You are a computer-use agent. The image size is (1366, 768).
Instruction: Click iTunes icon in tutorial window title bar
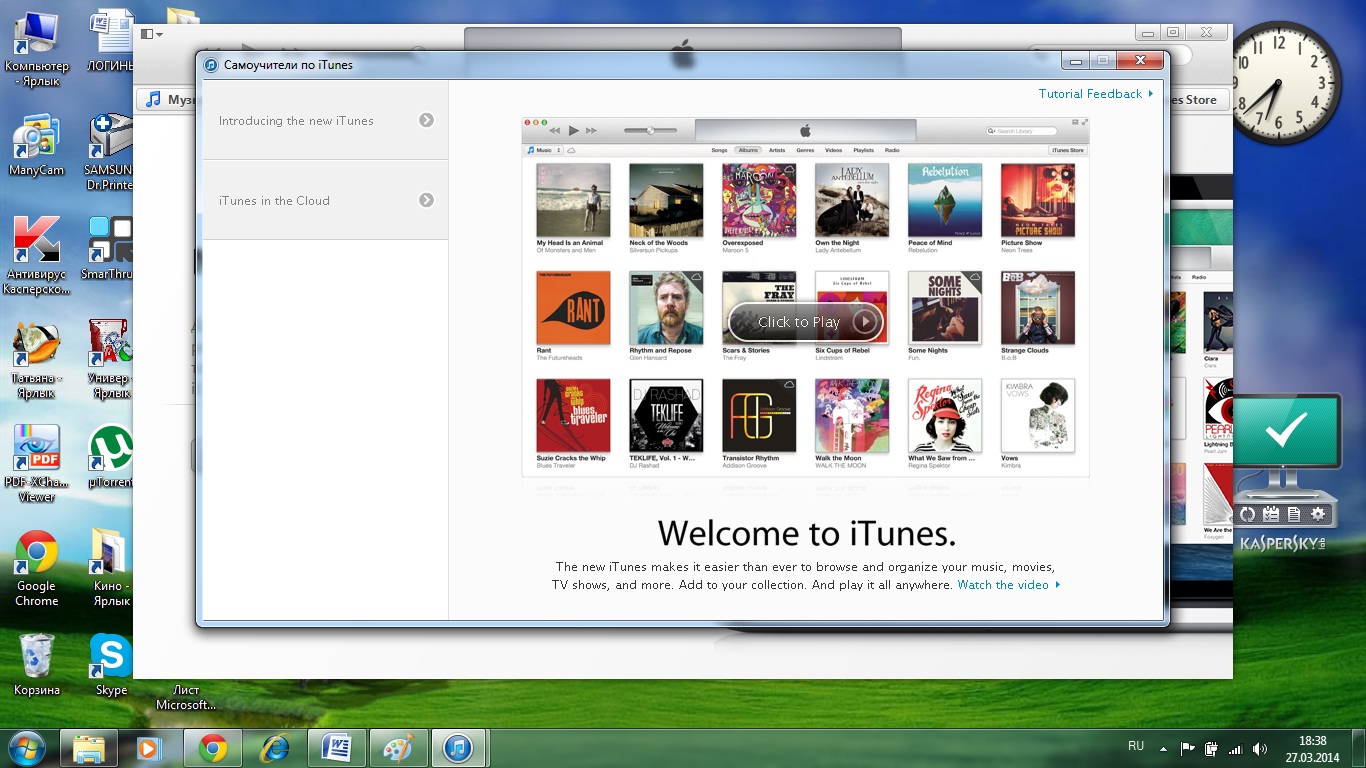coord(211,65)
